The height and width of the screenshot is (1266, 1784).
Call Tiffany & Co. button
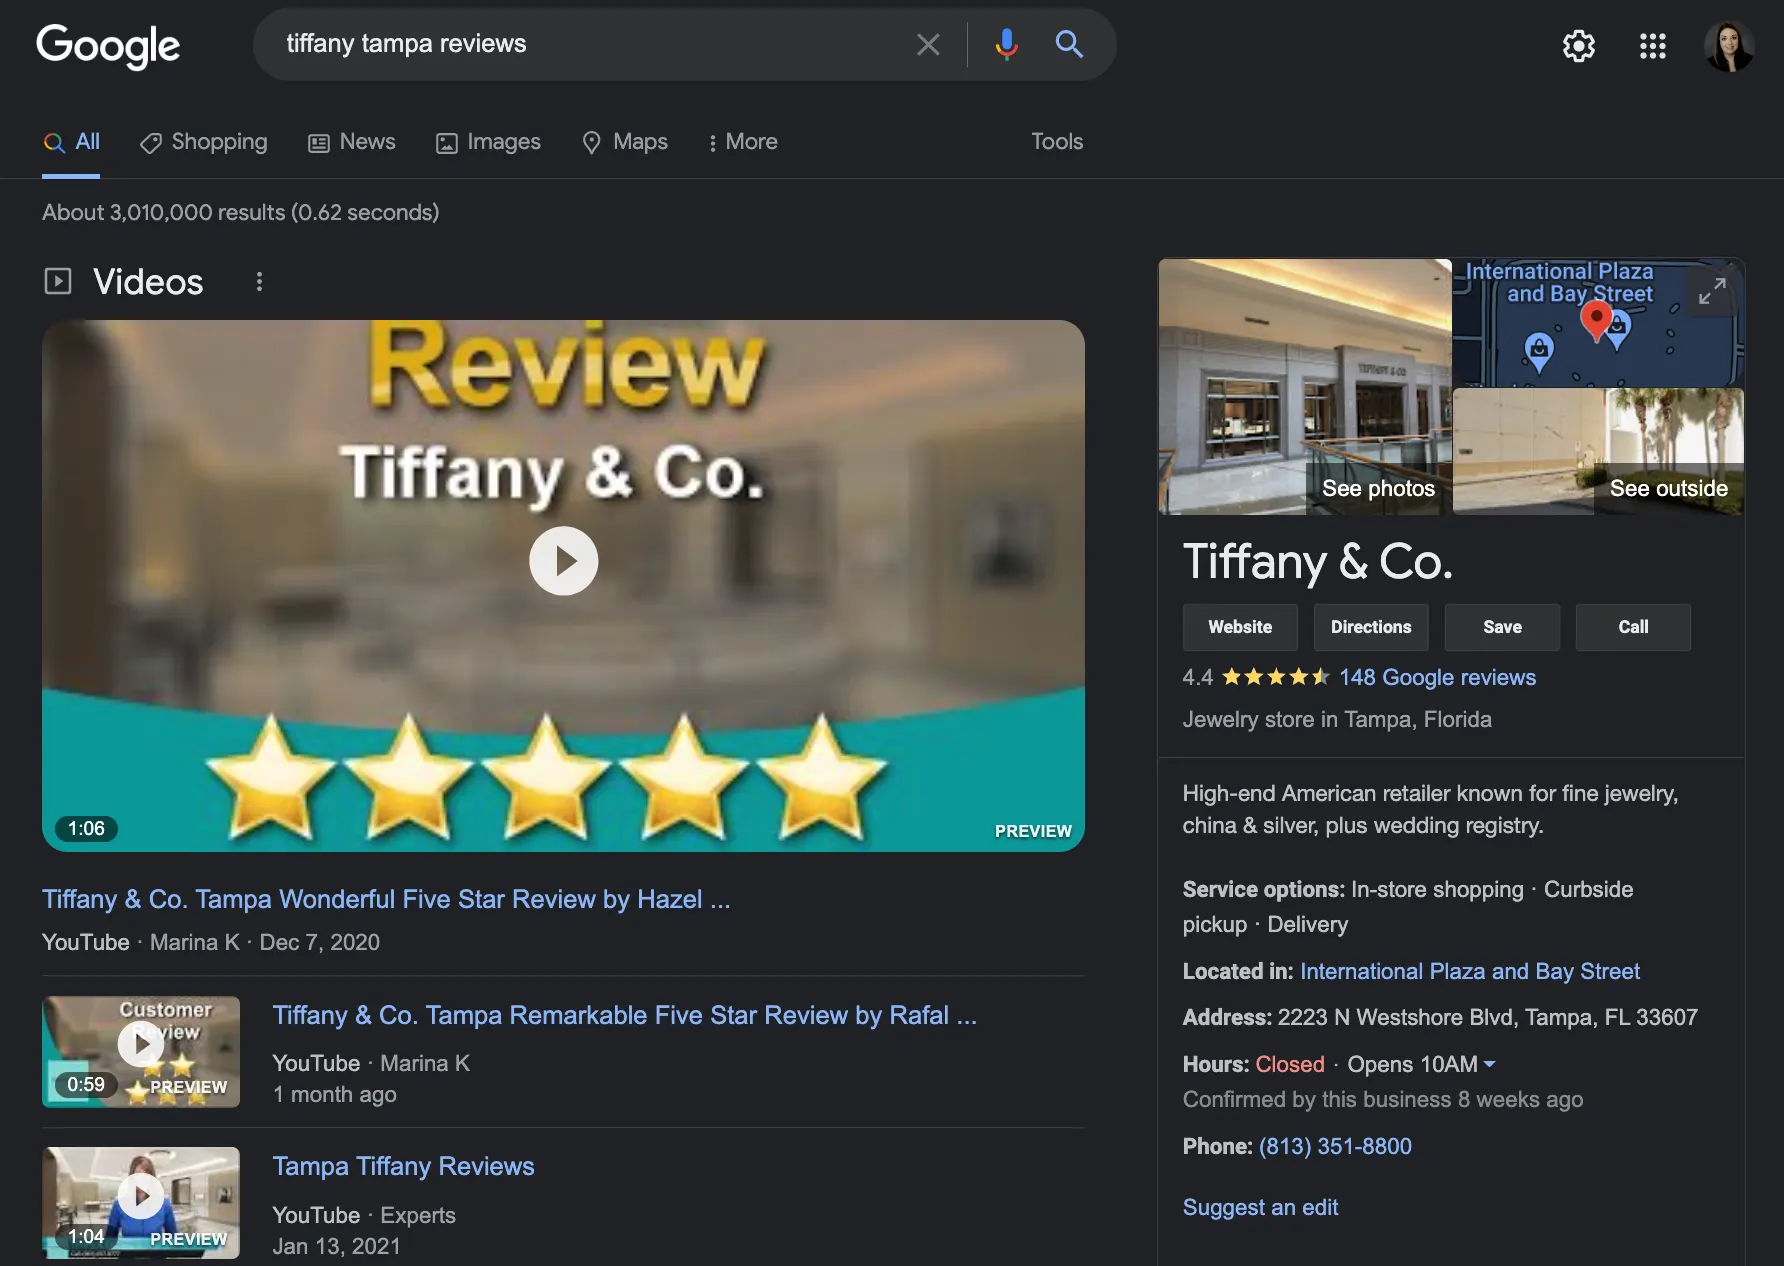pos(1633,627)
